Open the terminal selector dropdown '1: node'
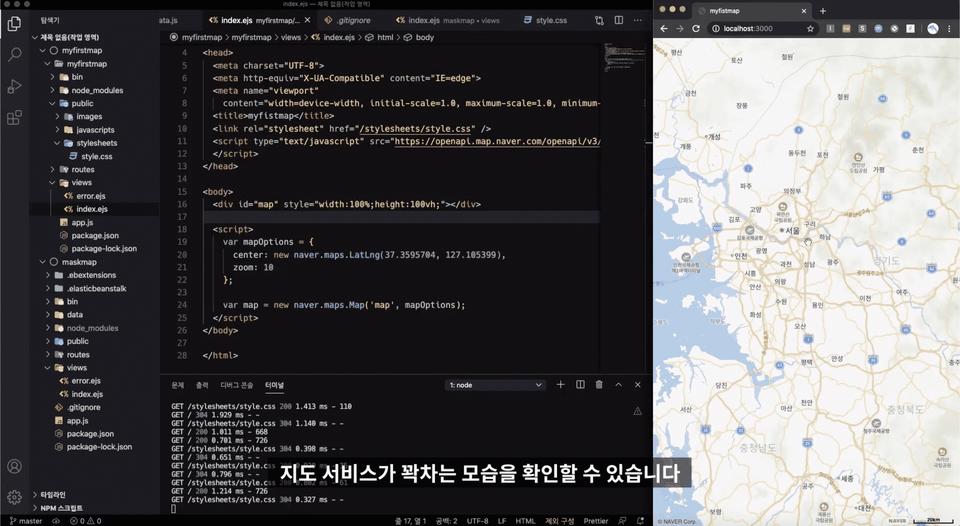Screen dimensions: 960x526 (x=495, y=385)
